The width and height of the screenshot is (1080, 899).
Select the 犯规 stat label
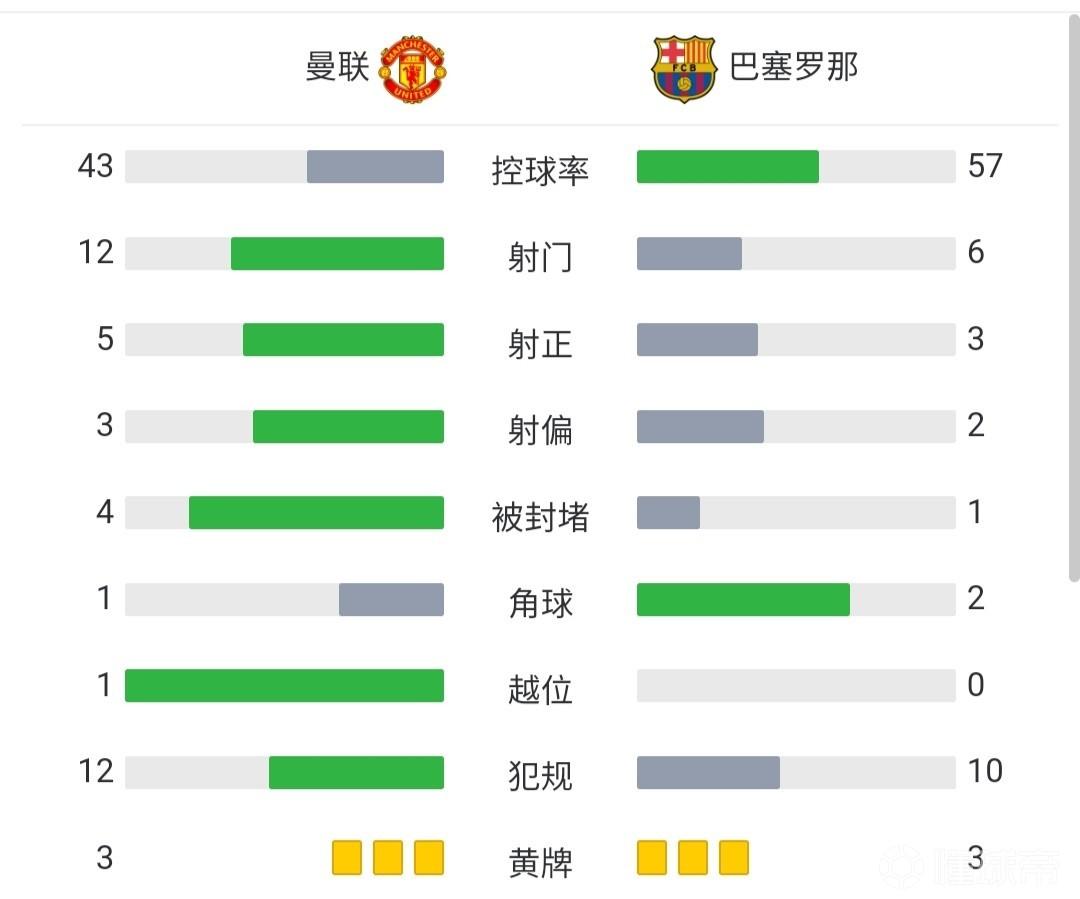(x=540, y=775)
